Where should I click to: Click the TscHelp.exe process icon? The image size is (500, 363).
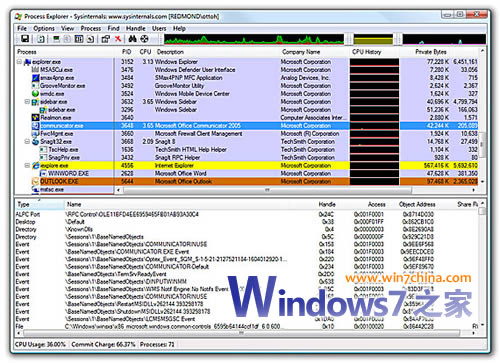pos(43,150)
